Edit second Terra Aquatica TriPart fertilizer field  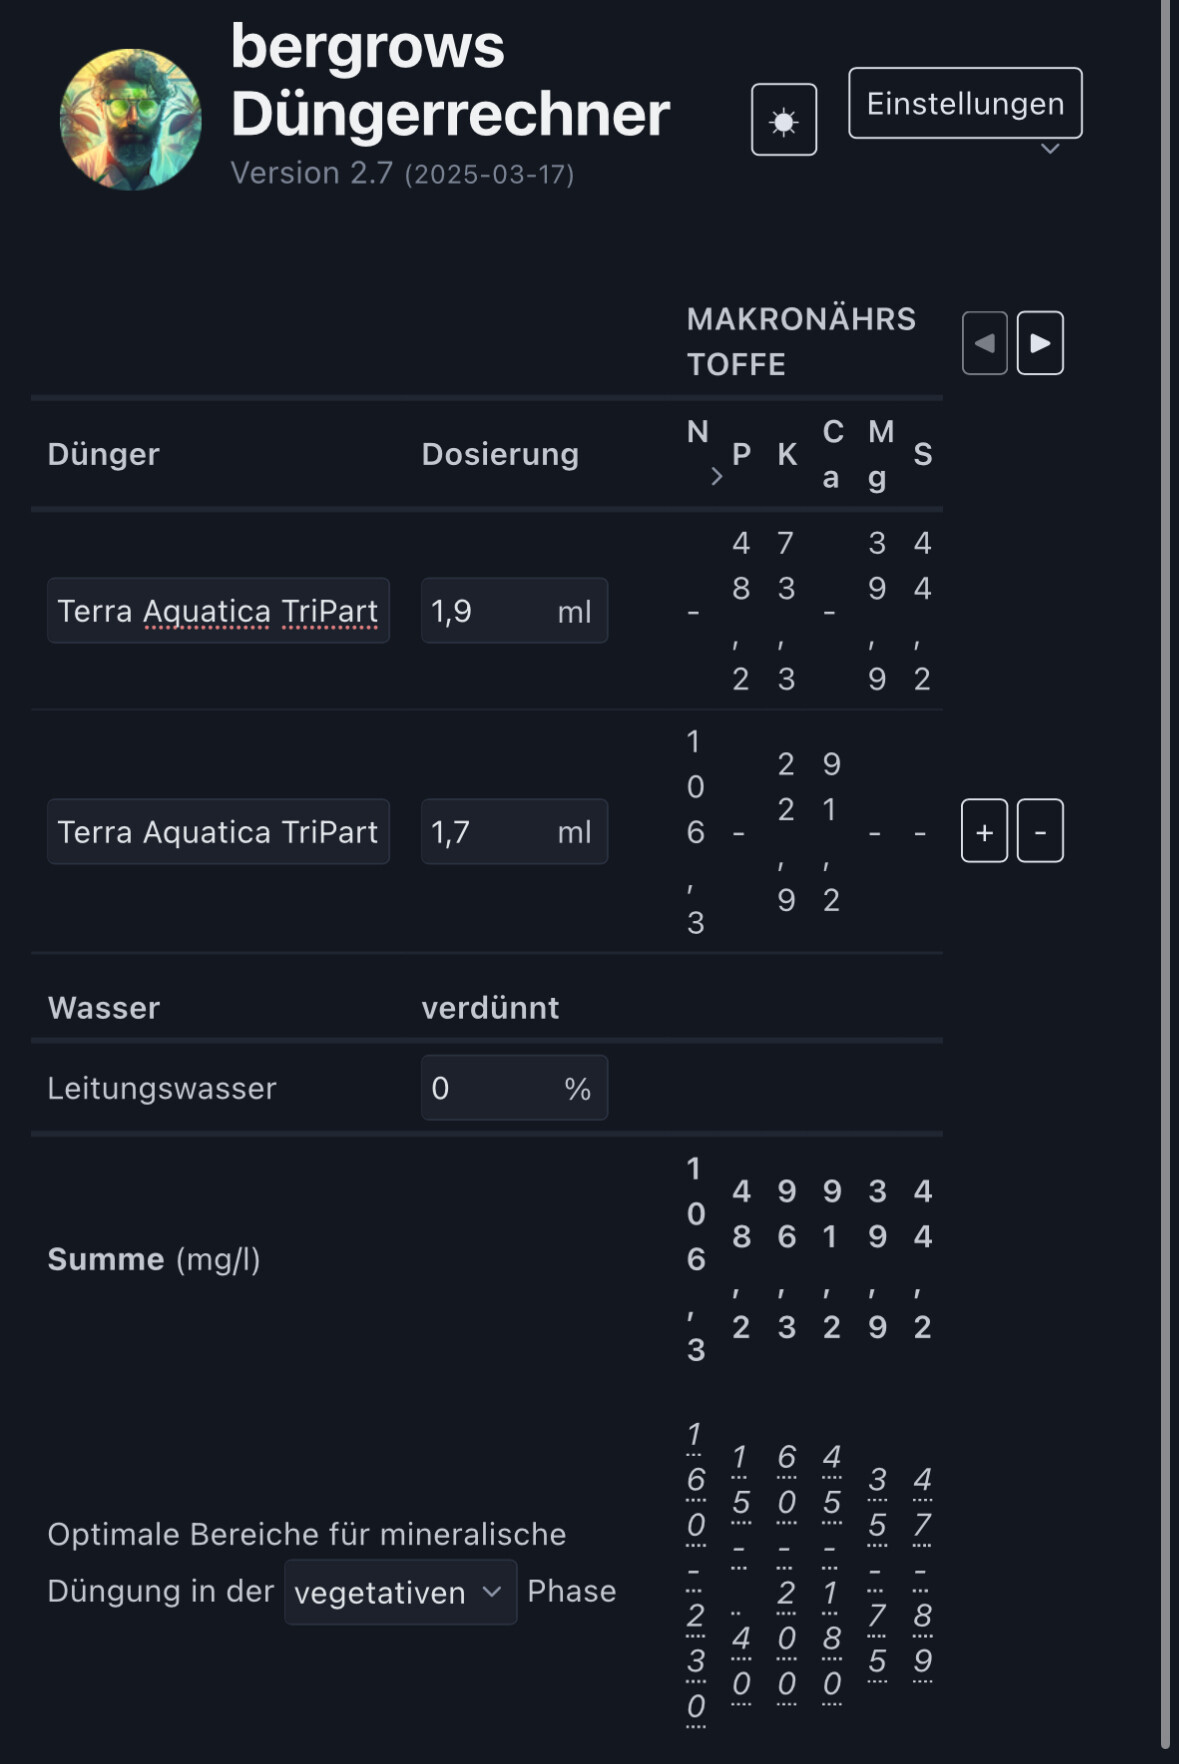pos(218,832)
